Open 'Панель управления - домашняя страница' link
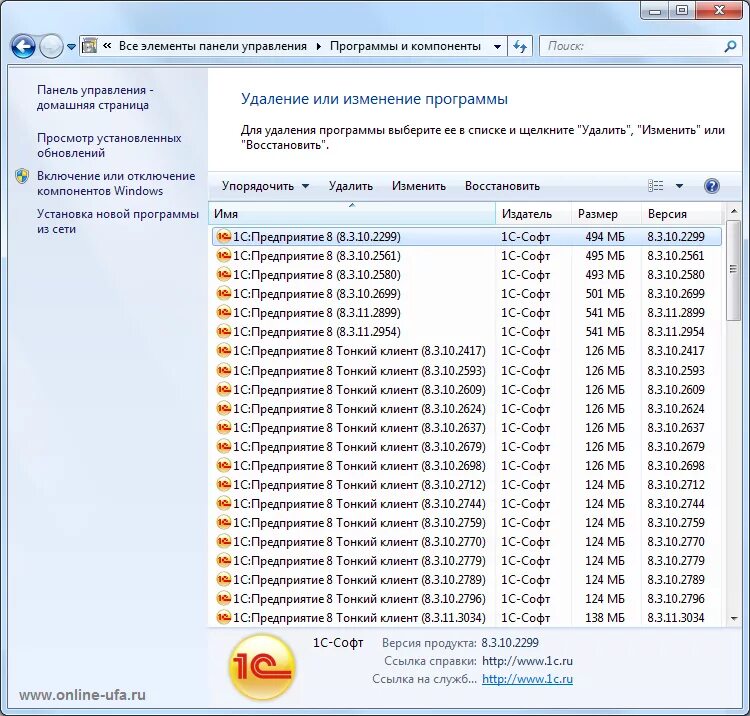750x716 pixels. coord(95,97)
